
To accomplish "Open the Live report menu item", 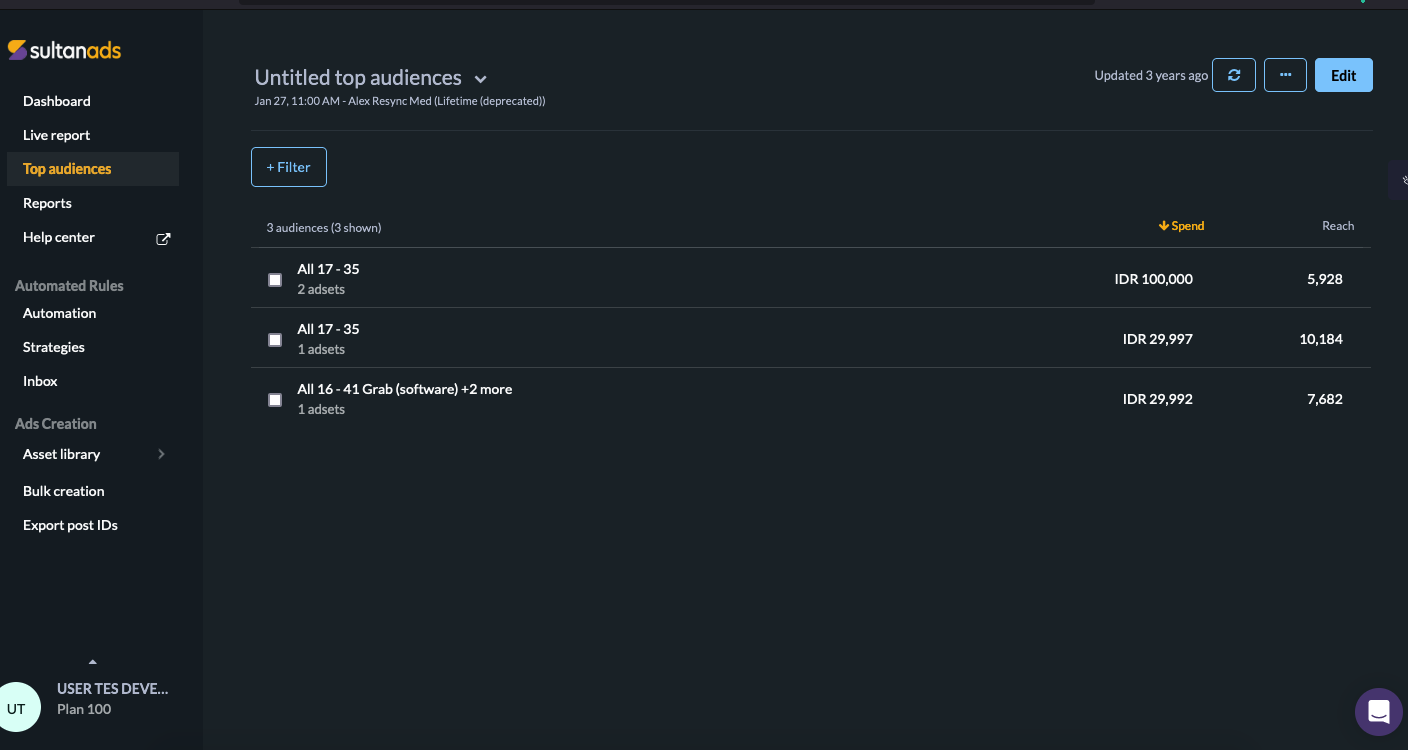I will (x=57, y=135).
